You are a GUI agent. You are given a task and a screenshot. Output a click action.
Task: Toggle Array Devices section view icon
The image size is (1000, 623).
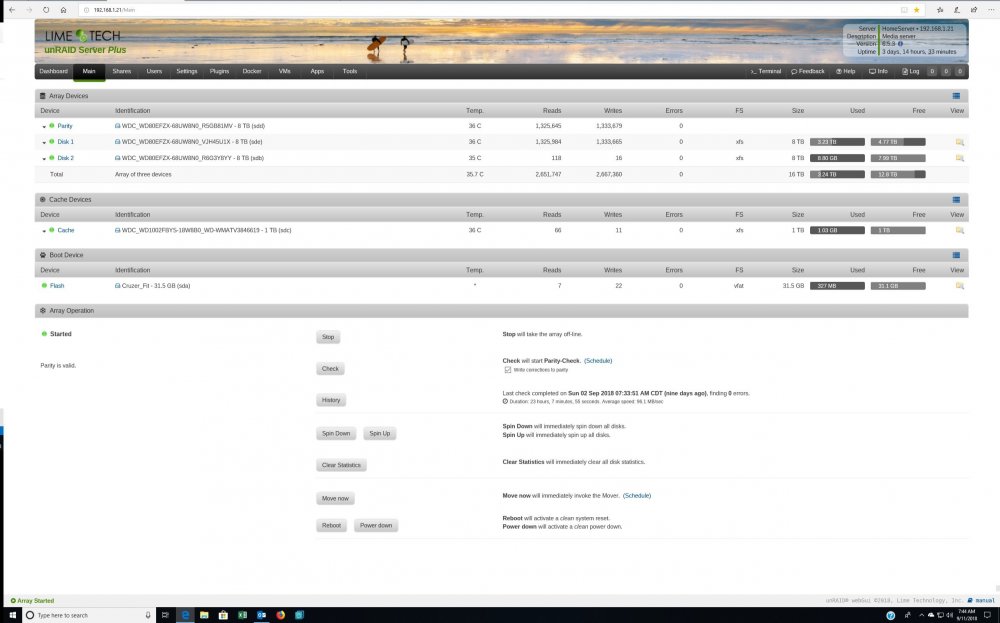(956, 96)
